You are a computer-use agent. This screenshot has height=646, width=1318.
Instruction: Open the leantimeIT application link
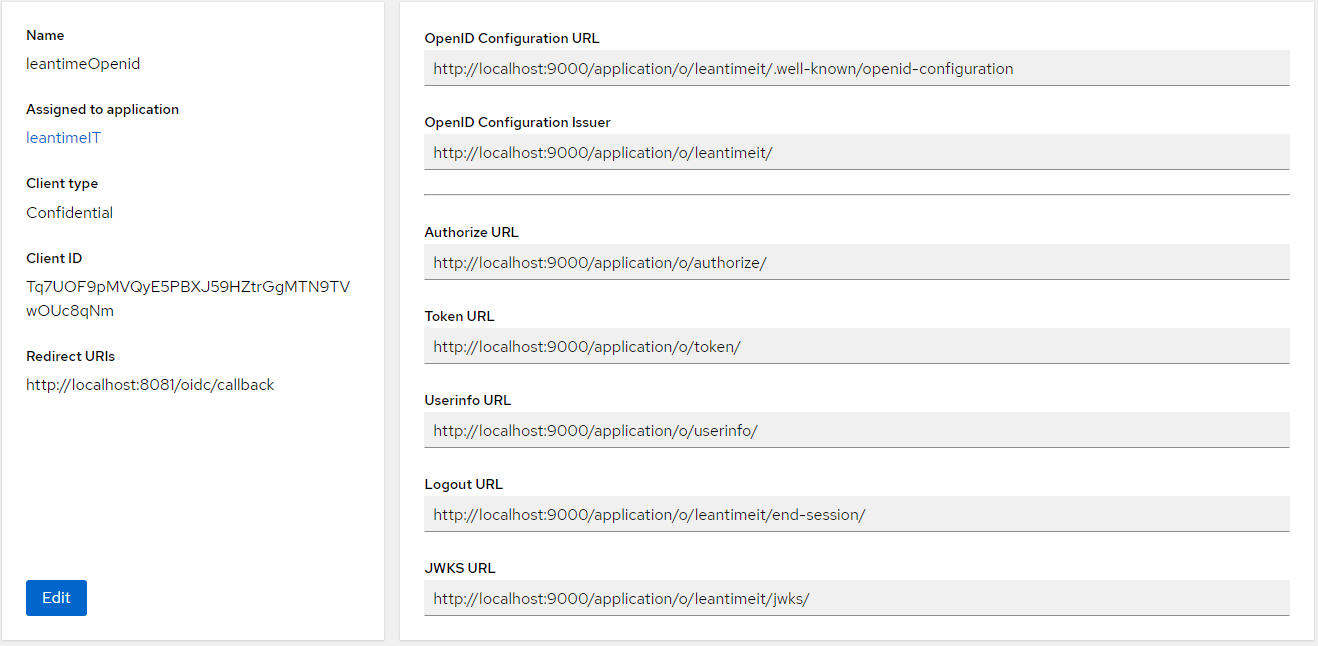pos(63,138)
